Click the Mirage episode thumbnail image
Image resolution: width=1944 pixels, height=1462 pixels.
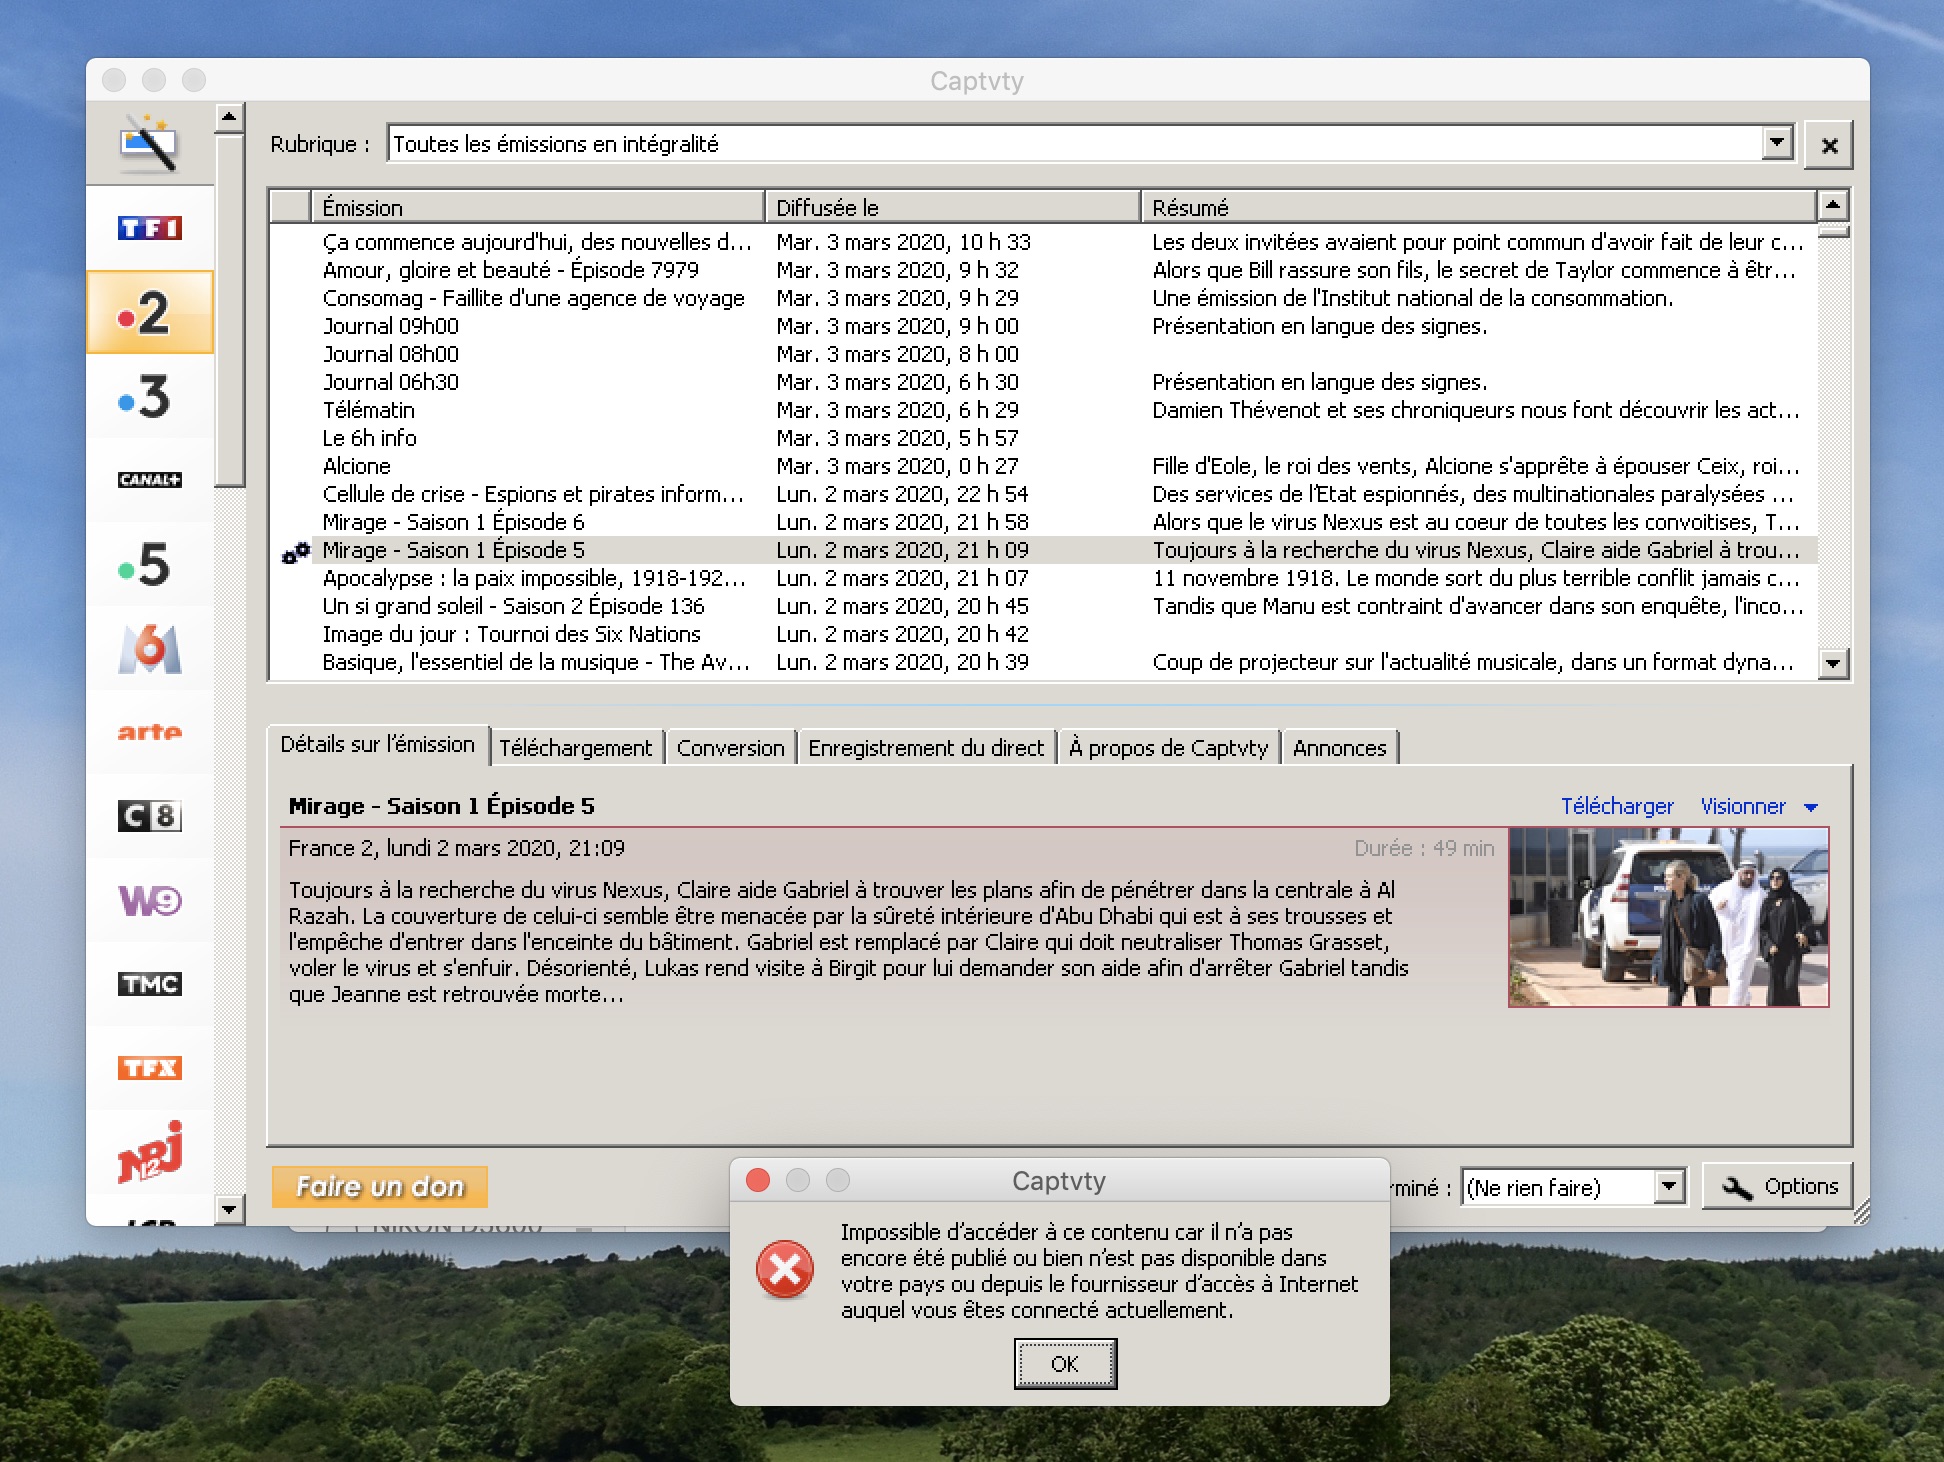[x=1668, y=917]
